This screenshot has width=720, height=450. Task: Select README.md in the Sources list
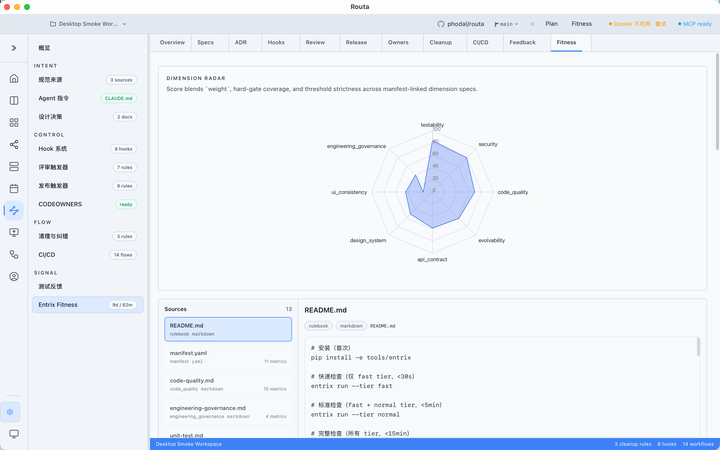tap(228, 329)
